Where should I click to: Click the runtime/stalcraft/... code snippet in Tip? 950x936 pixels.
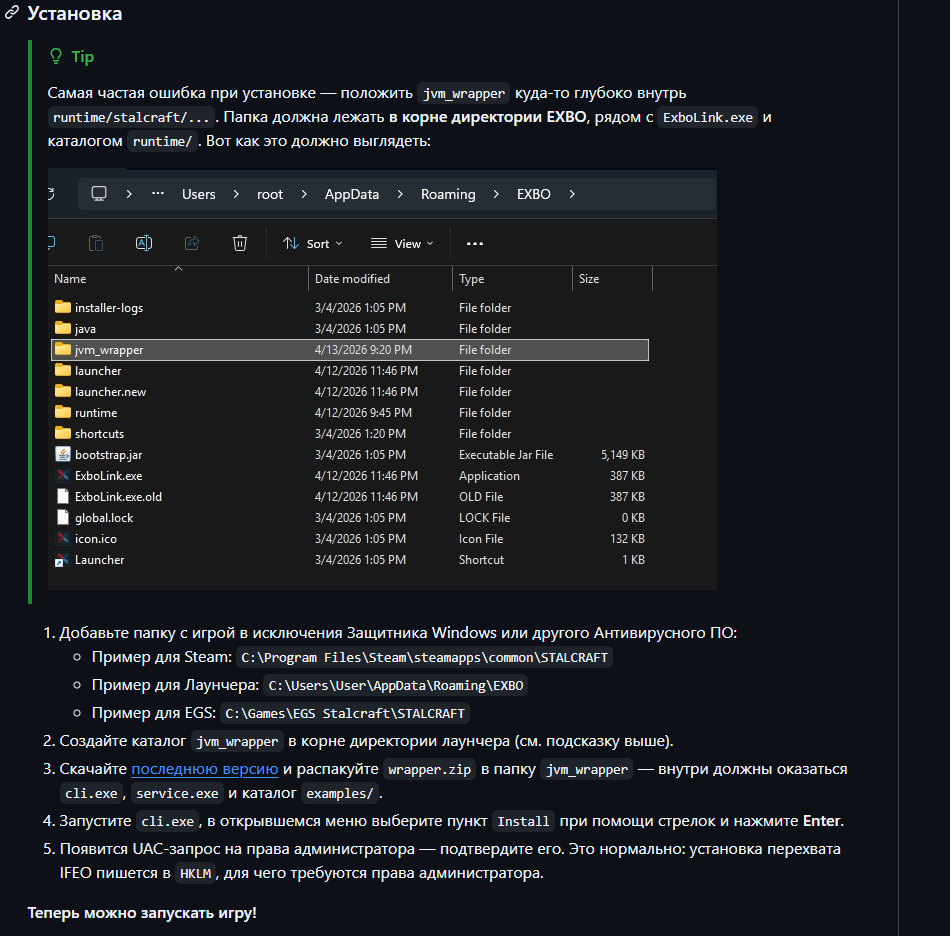click(x=131, y=117)
